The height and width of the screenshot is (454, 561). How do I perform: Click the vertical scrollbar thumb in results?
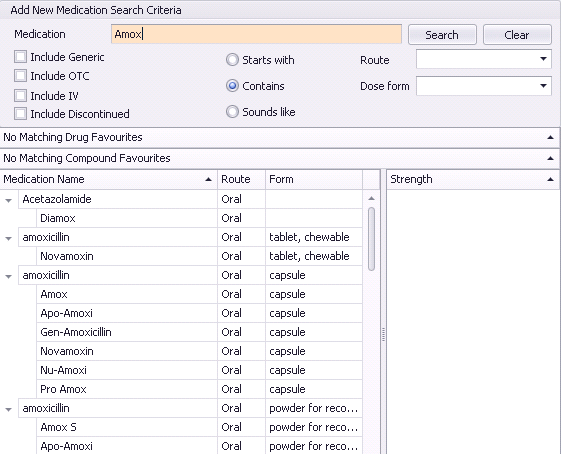click(371, 239)
